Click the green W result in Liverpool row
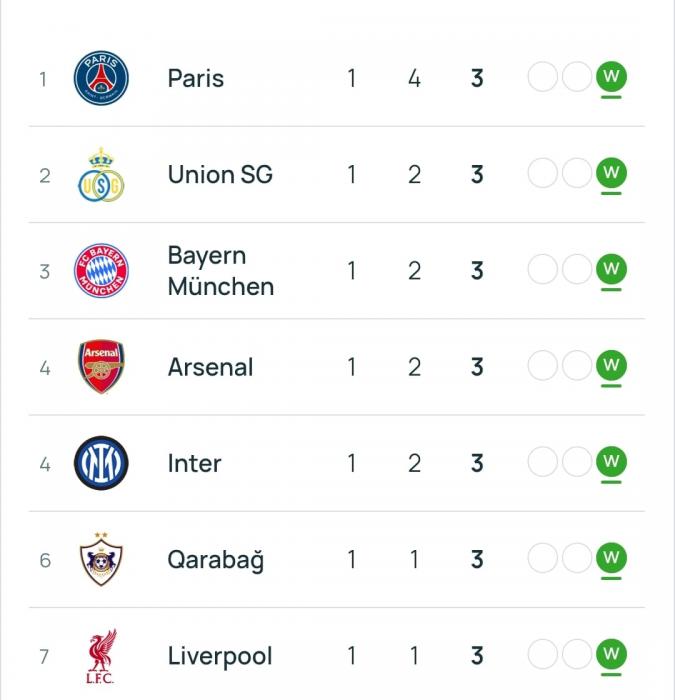This screenshot has width=675, height=700. pyautogui.click(x=611, y=654)
